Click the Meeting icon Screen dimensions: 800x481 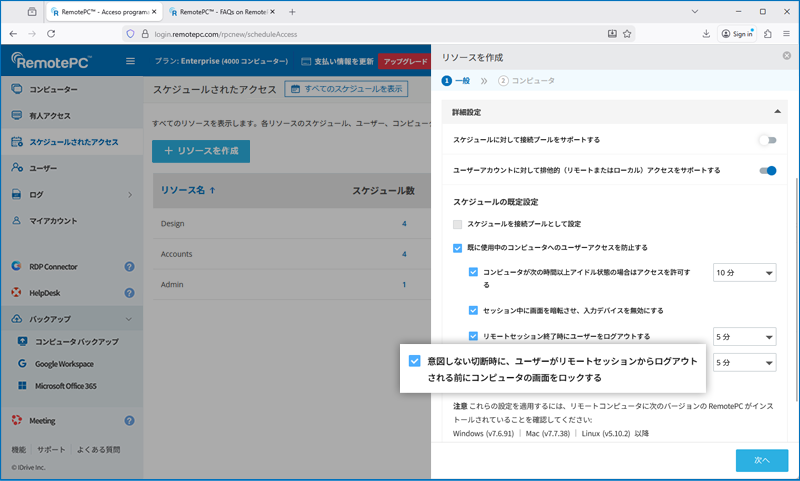pos(16,420)
